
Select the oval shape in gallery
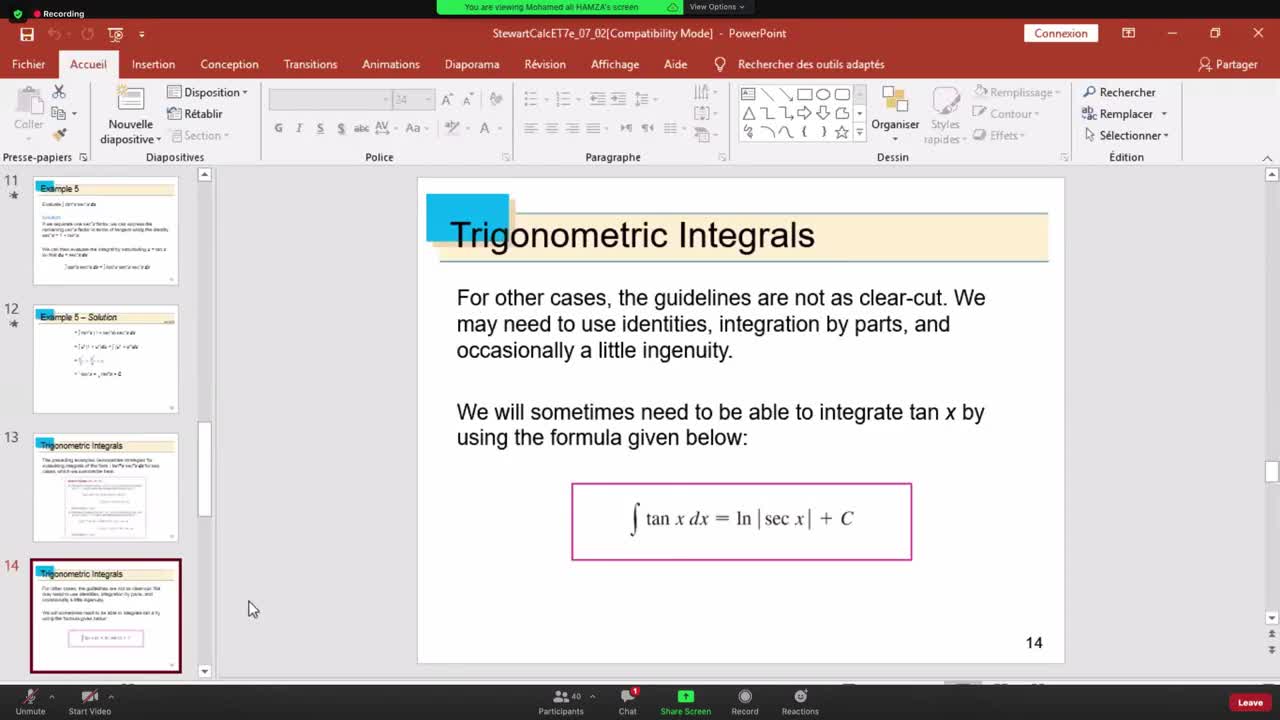pos(823,95)
